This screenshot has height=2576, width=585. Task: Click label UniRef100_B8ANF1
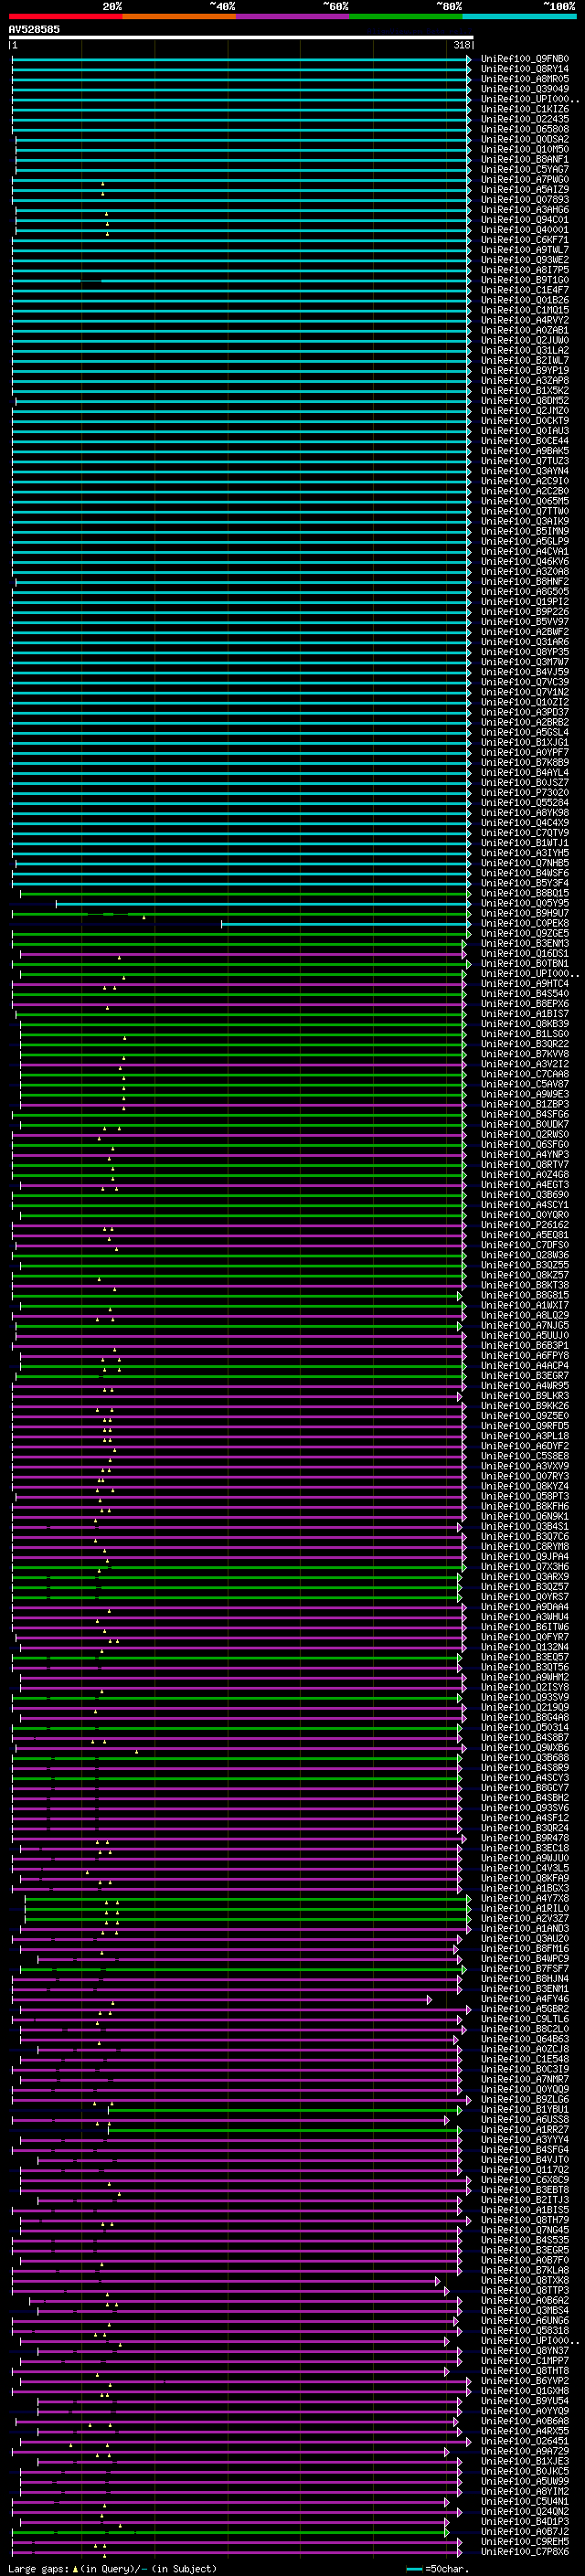(x=525, y=159)
